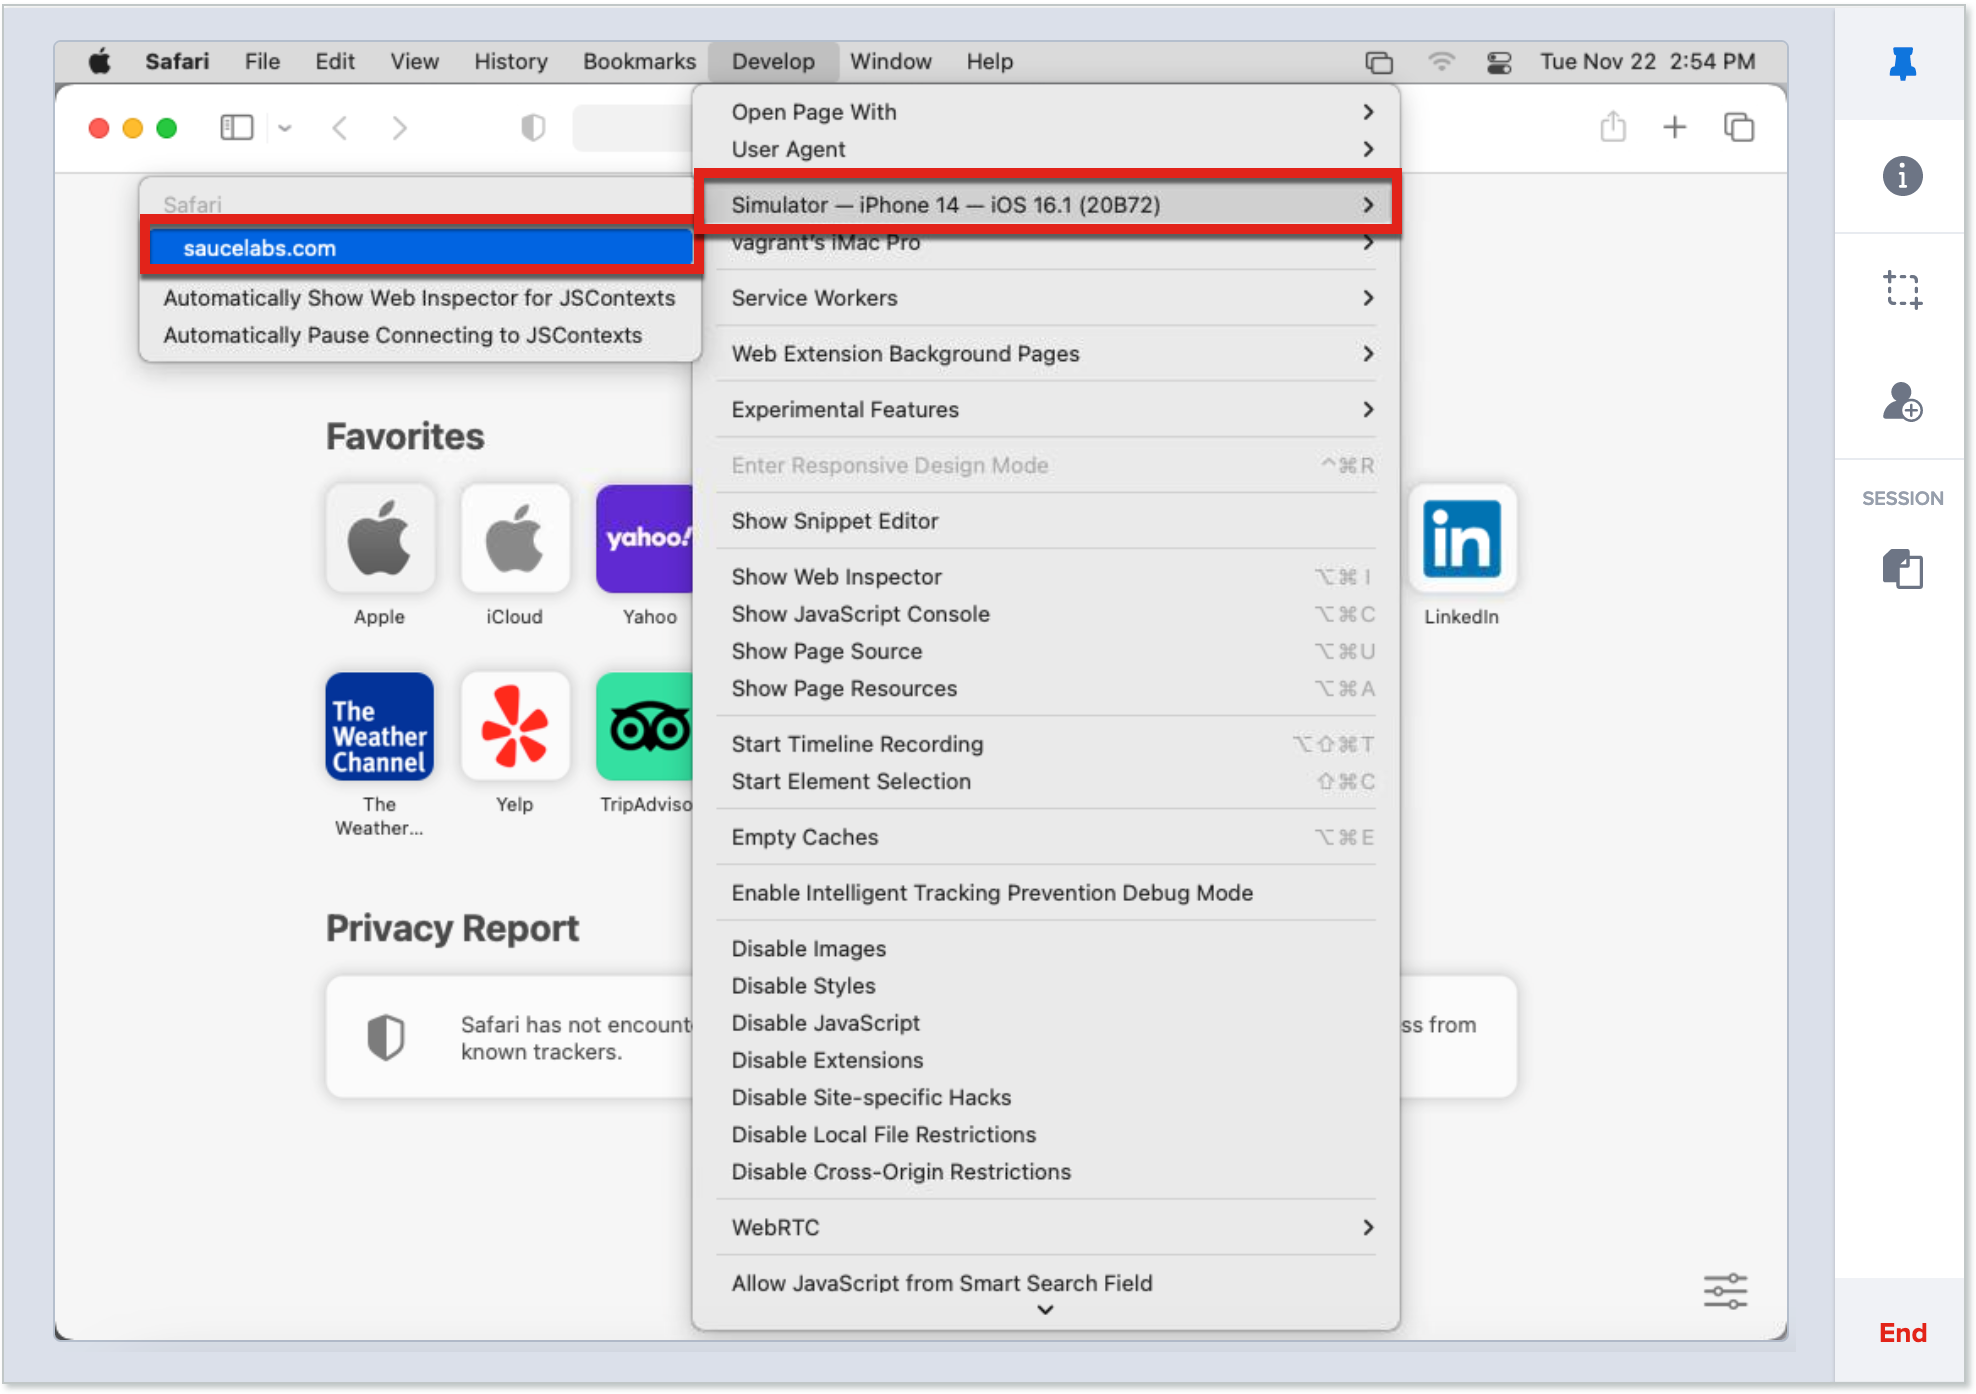Open the session info panel icon

point(1901,176)
